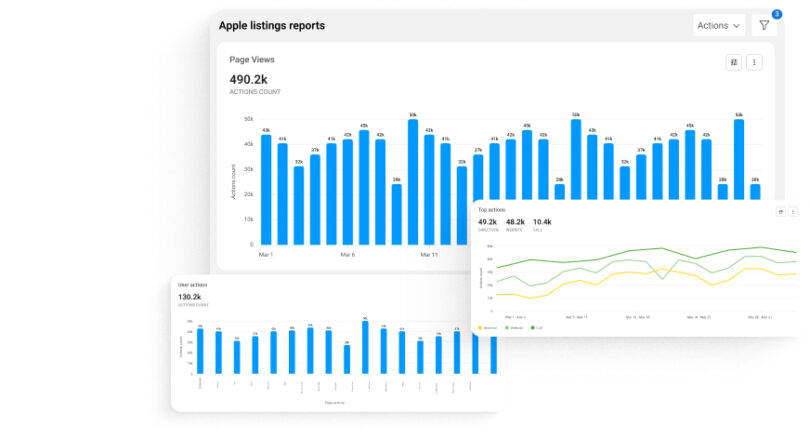This screenshot has width=810, height=438.
Task: Click the '48.2k' website value
Action: [x=515, y=222]
